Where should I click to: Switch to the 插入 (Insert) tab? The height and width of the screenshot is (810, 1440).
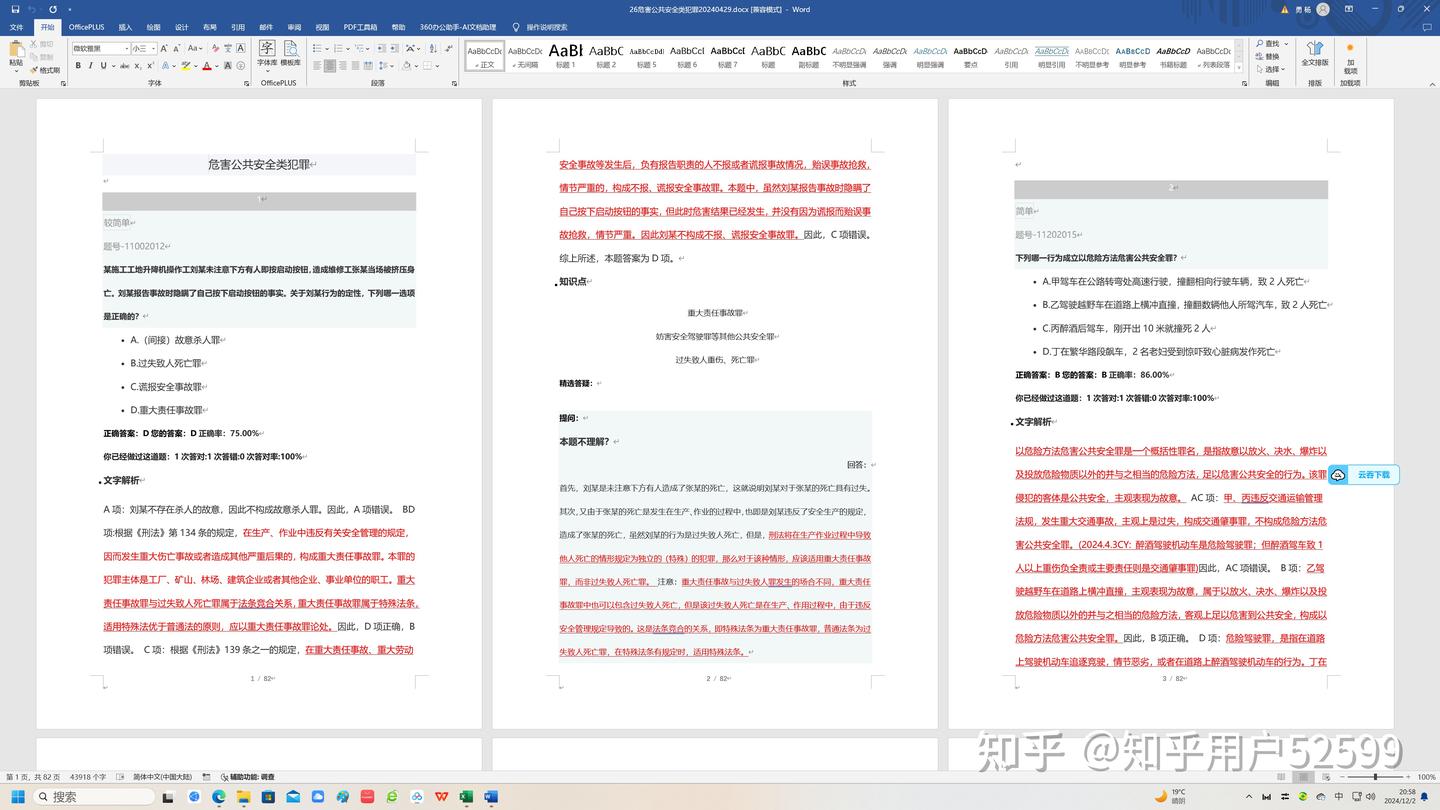pos(125,27)
